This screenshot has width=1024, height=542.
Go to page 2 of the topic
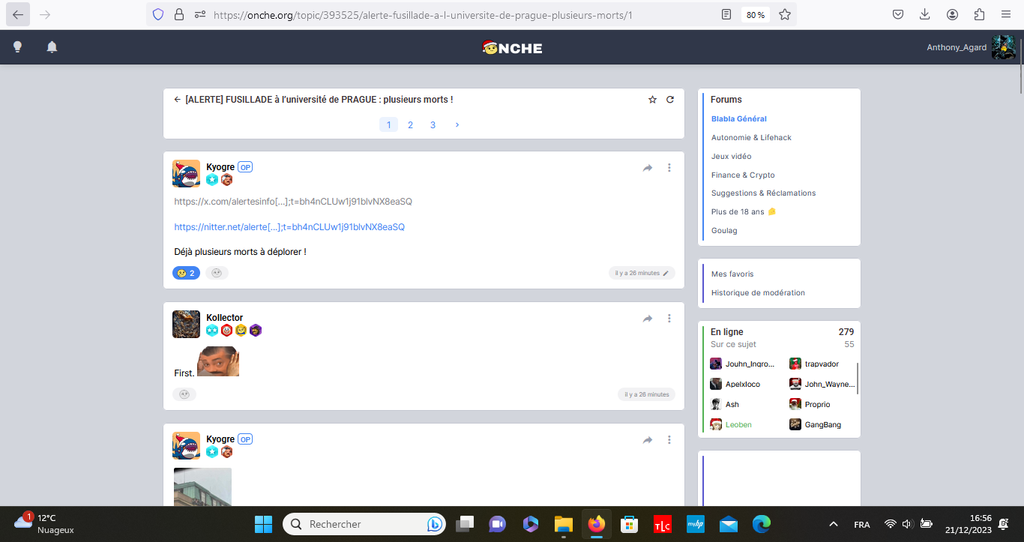click(x=410, y=125)
